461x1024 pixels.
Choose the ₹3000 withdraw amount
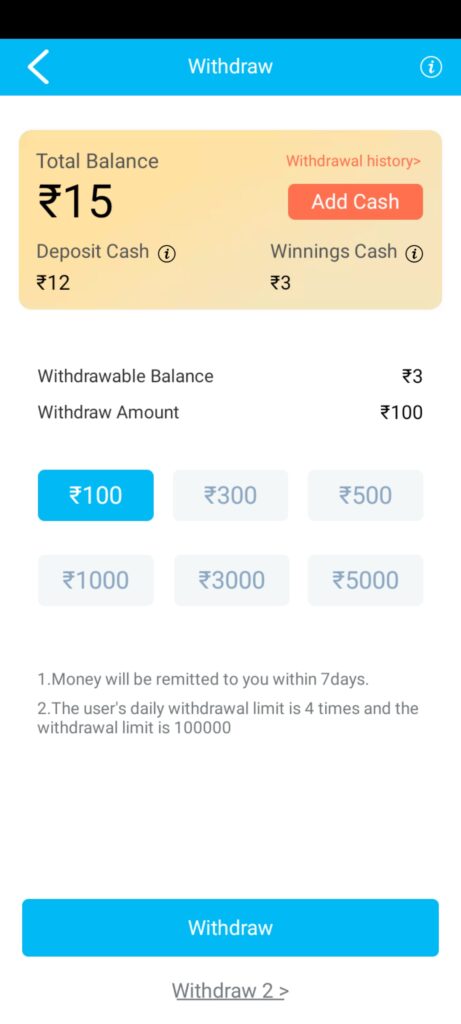(x=230, y=580)
